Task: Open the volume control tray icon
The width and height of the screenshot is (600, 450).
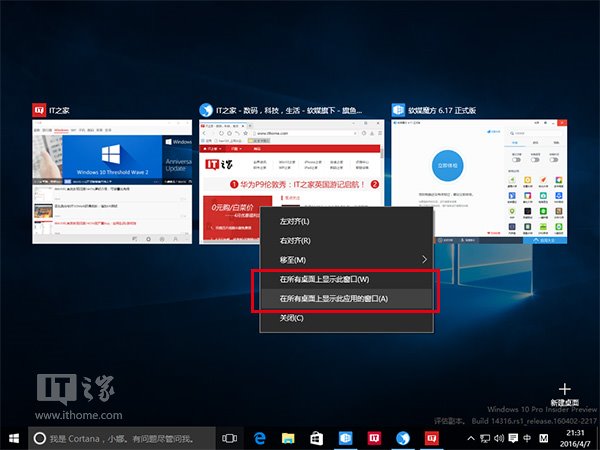Action: (x=499, y=439)
